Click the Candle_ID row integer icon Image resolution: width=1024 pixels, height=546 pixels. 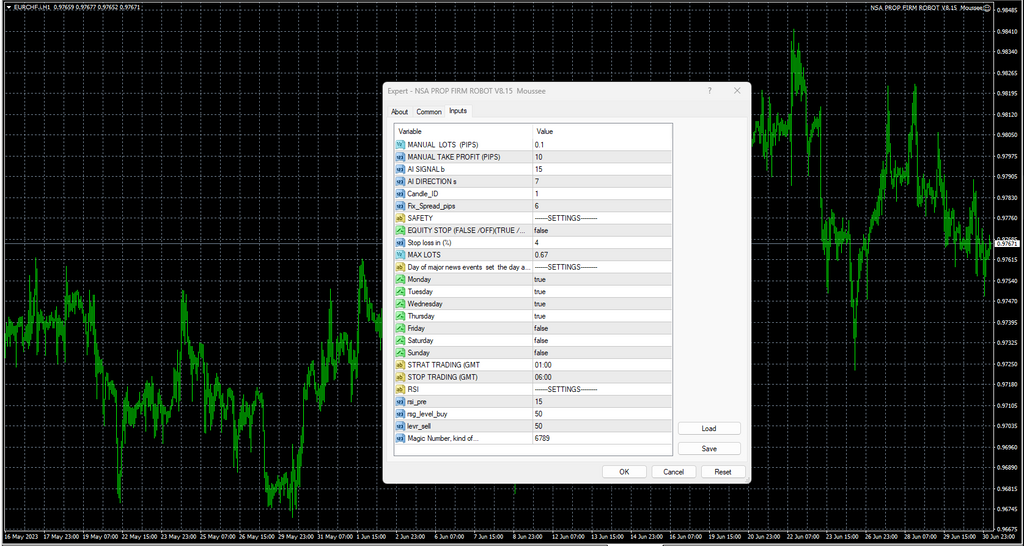(x=400, y=193)
